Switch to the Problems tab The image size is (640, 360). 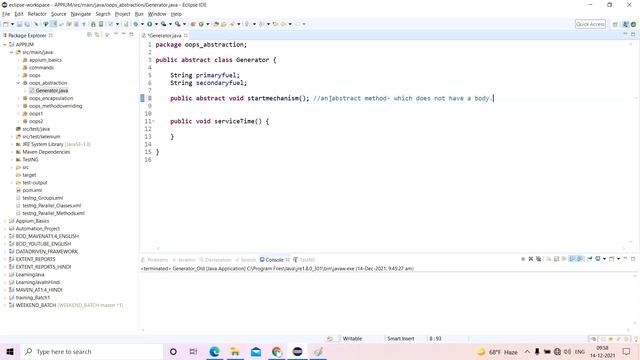click(x=155, y=260)
